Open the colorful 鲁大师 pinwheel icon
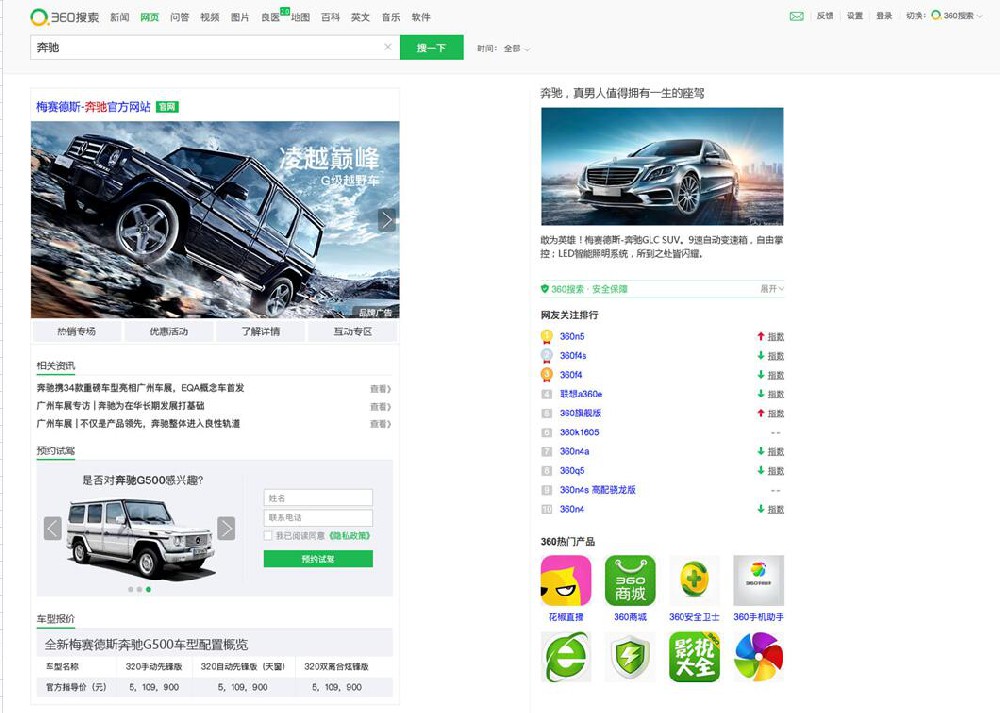 (x=758, y=657)
